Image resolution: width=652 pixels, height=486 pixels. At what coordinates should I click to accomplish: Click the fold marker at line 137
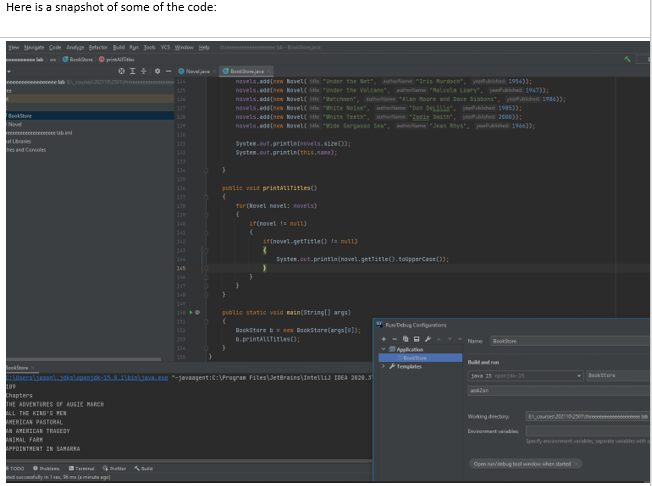pos(206,197)
